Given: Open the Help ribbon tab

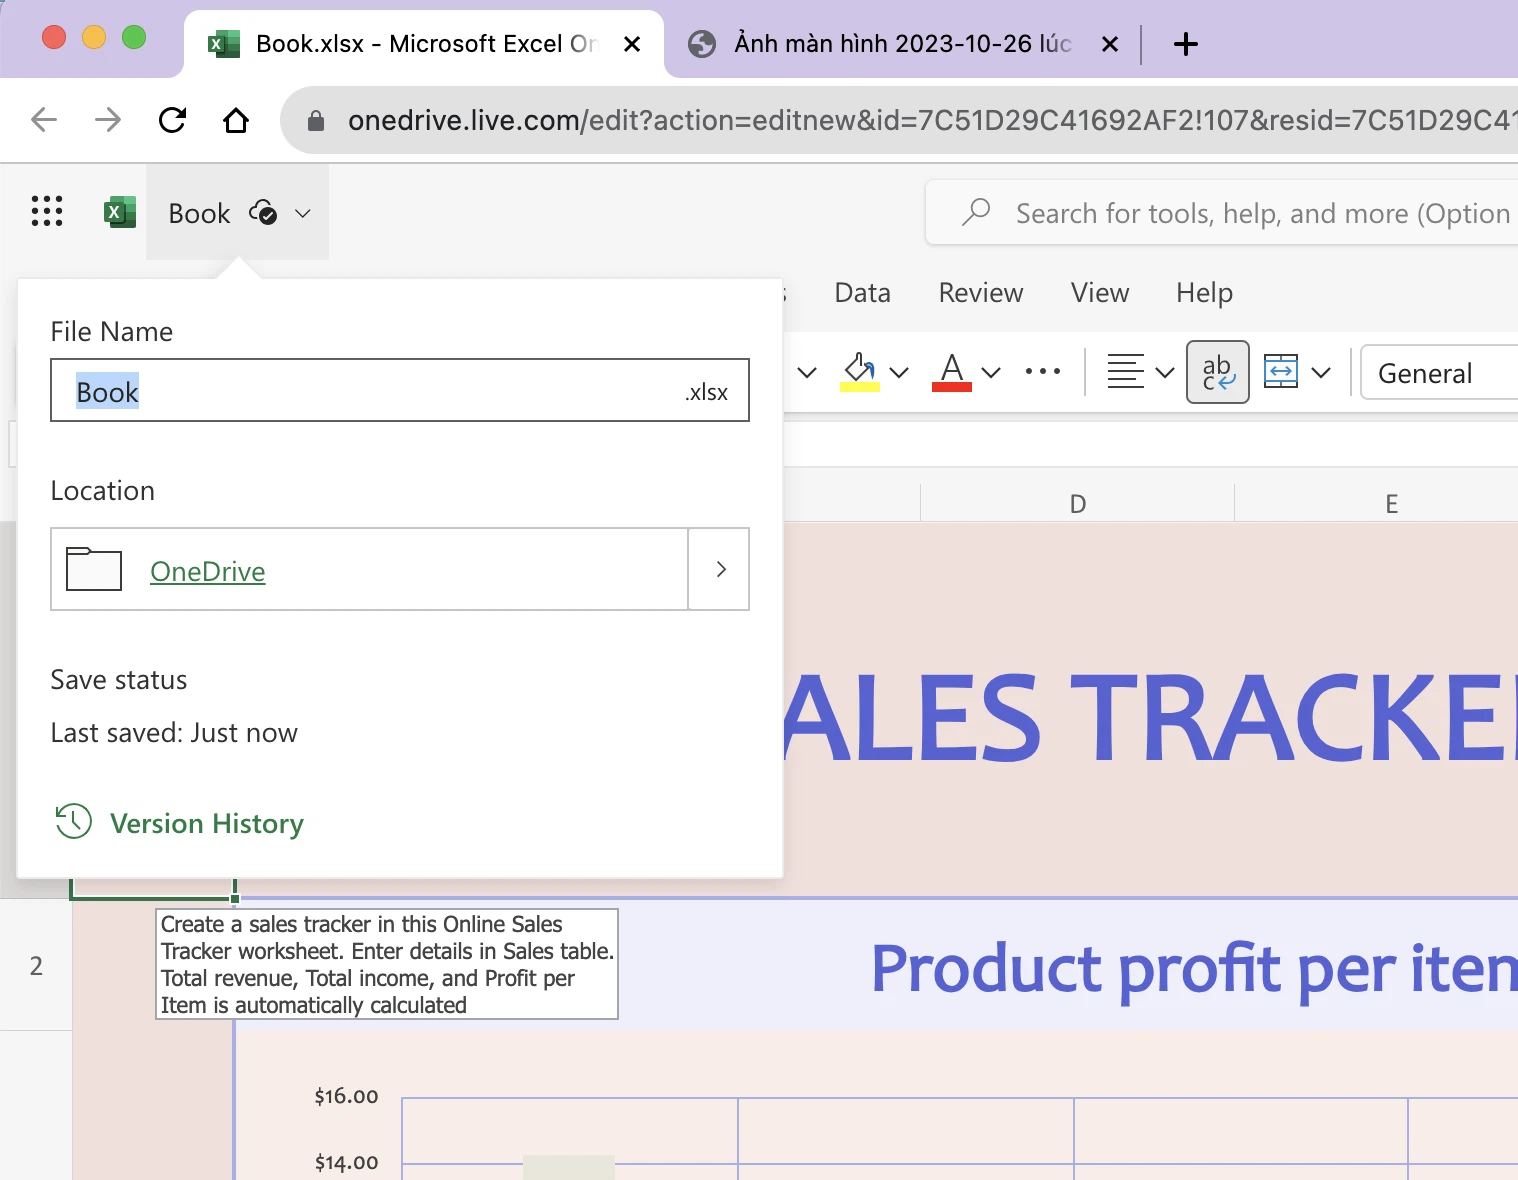Looking at the screenshot, I should pos(1204,292).
